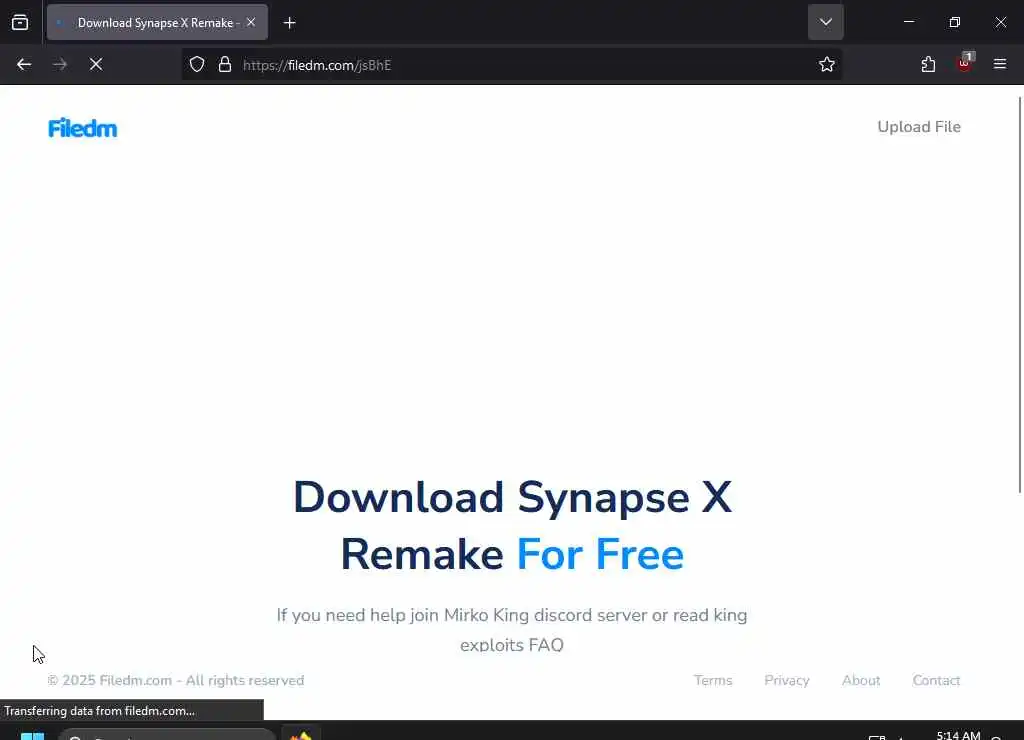1024x740 pixels.
Task: Close the Download Synapse X Remake tab
Action: point(251,22)
